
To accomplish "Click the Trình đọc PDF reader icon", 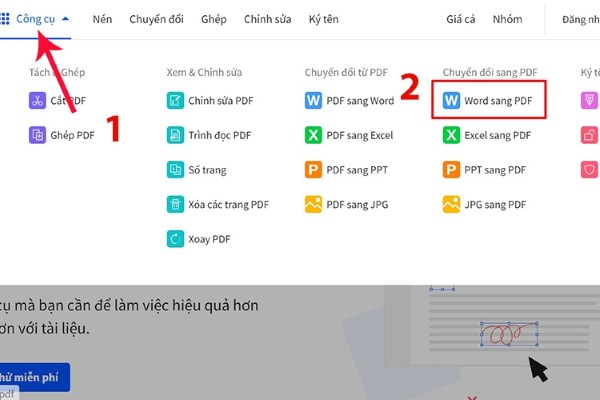I will pos(175,135).
